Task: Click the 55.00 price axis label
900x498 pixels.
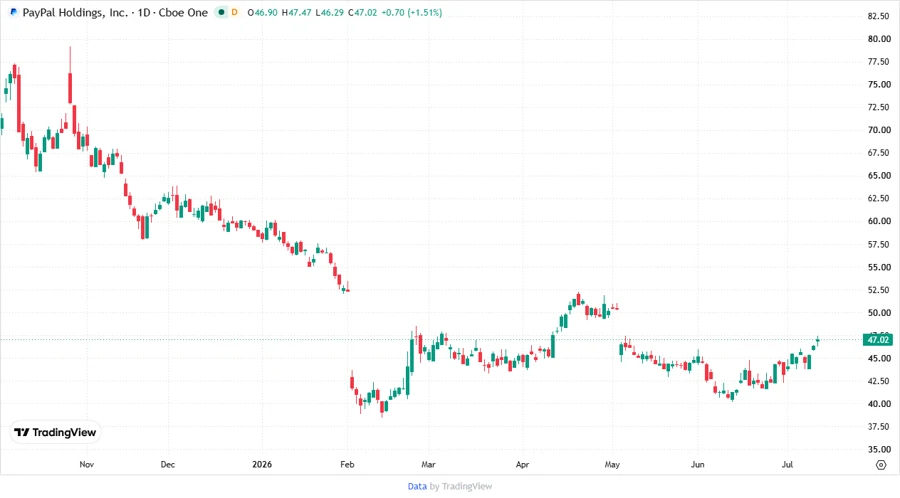Action: tap(879, 267)
